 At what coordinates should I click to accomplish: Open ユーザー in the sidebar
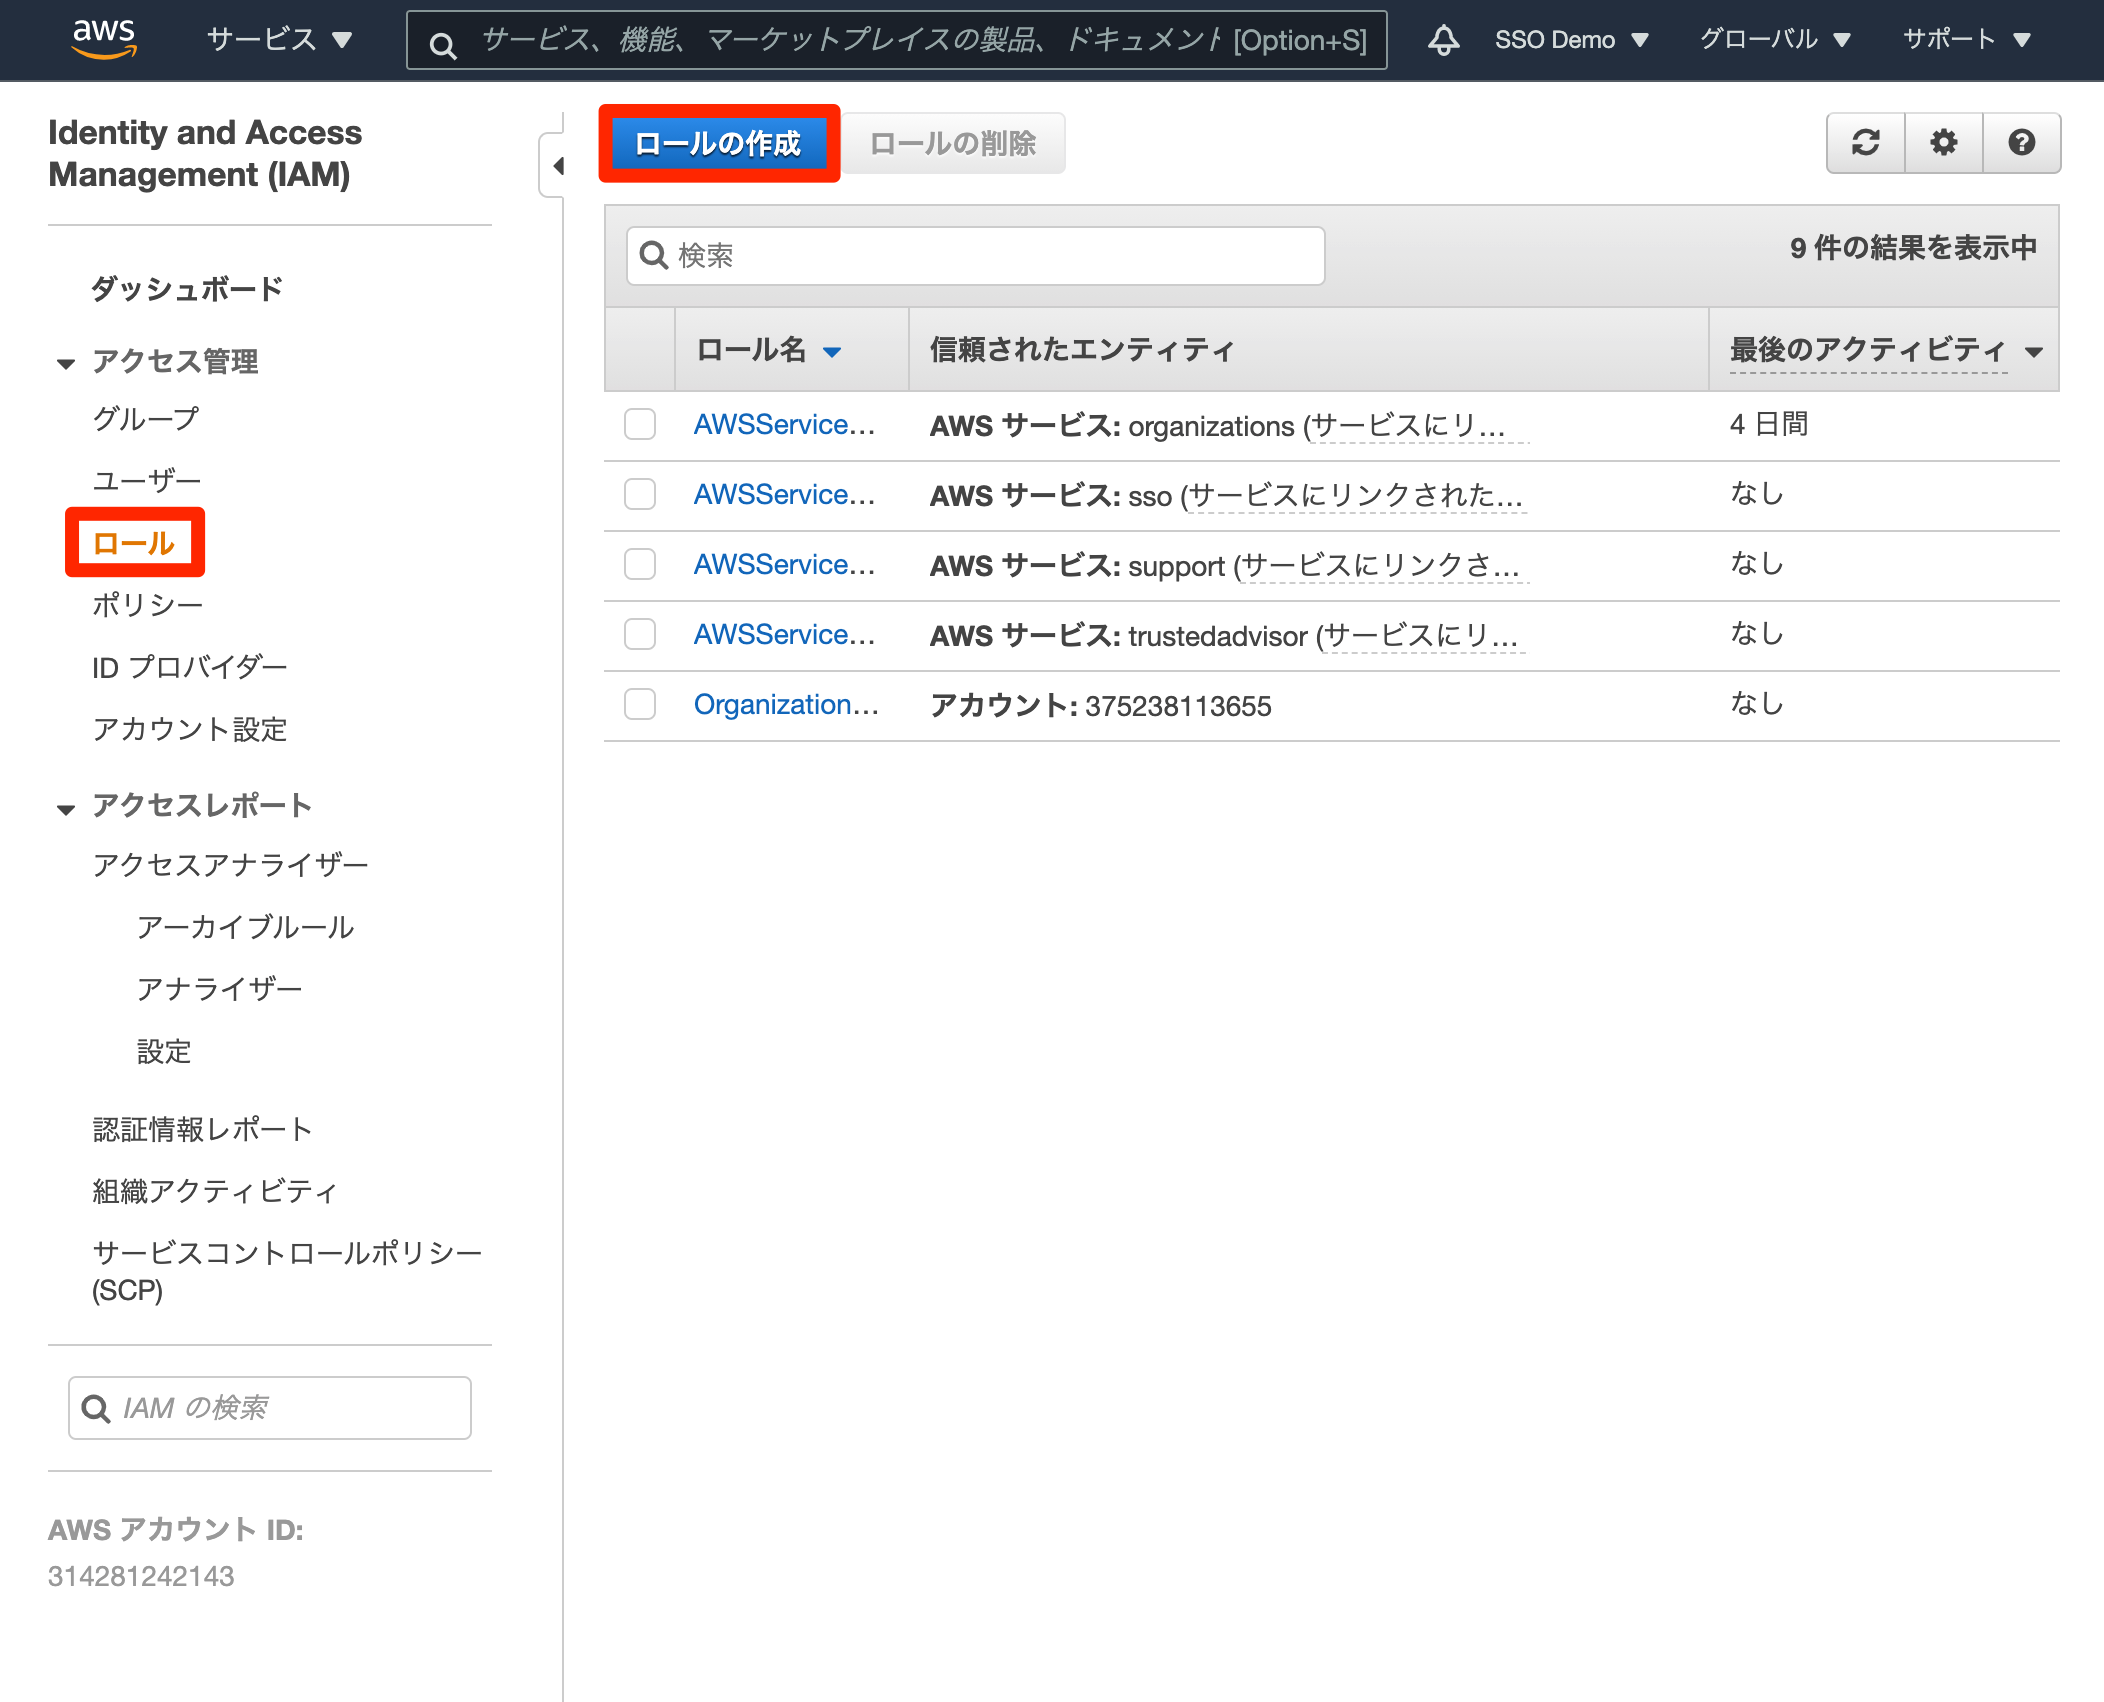coord(147,481)
